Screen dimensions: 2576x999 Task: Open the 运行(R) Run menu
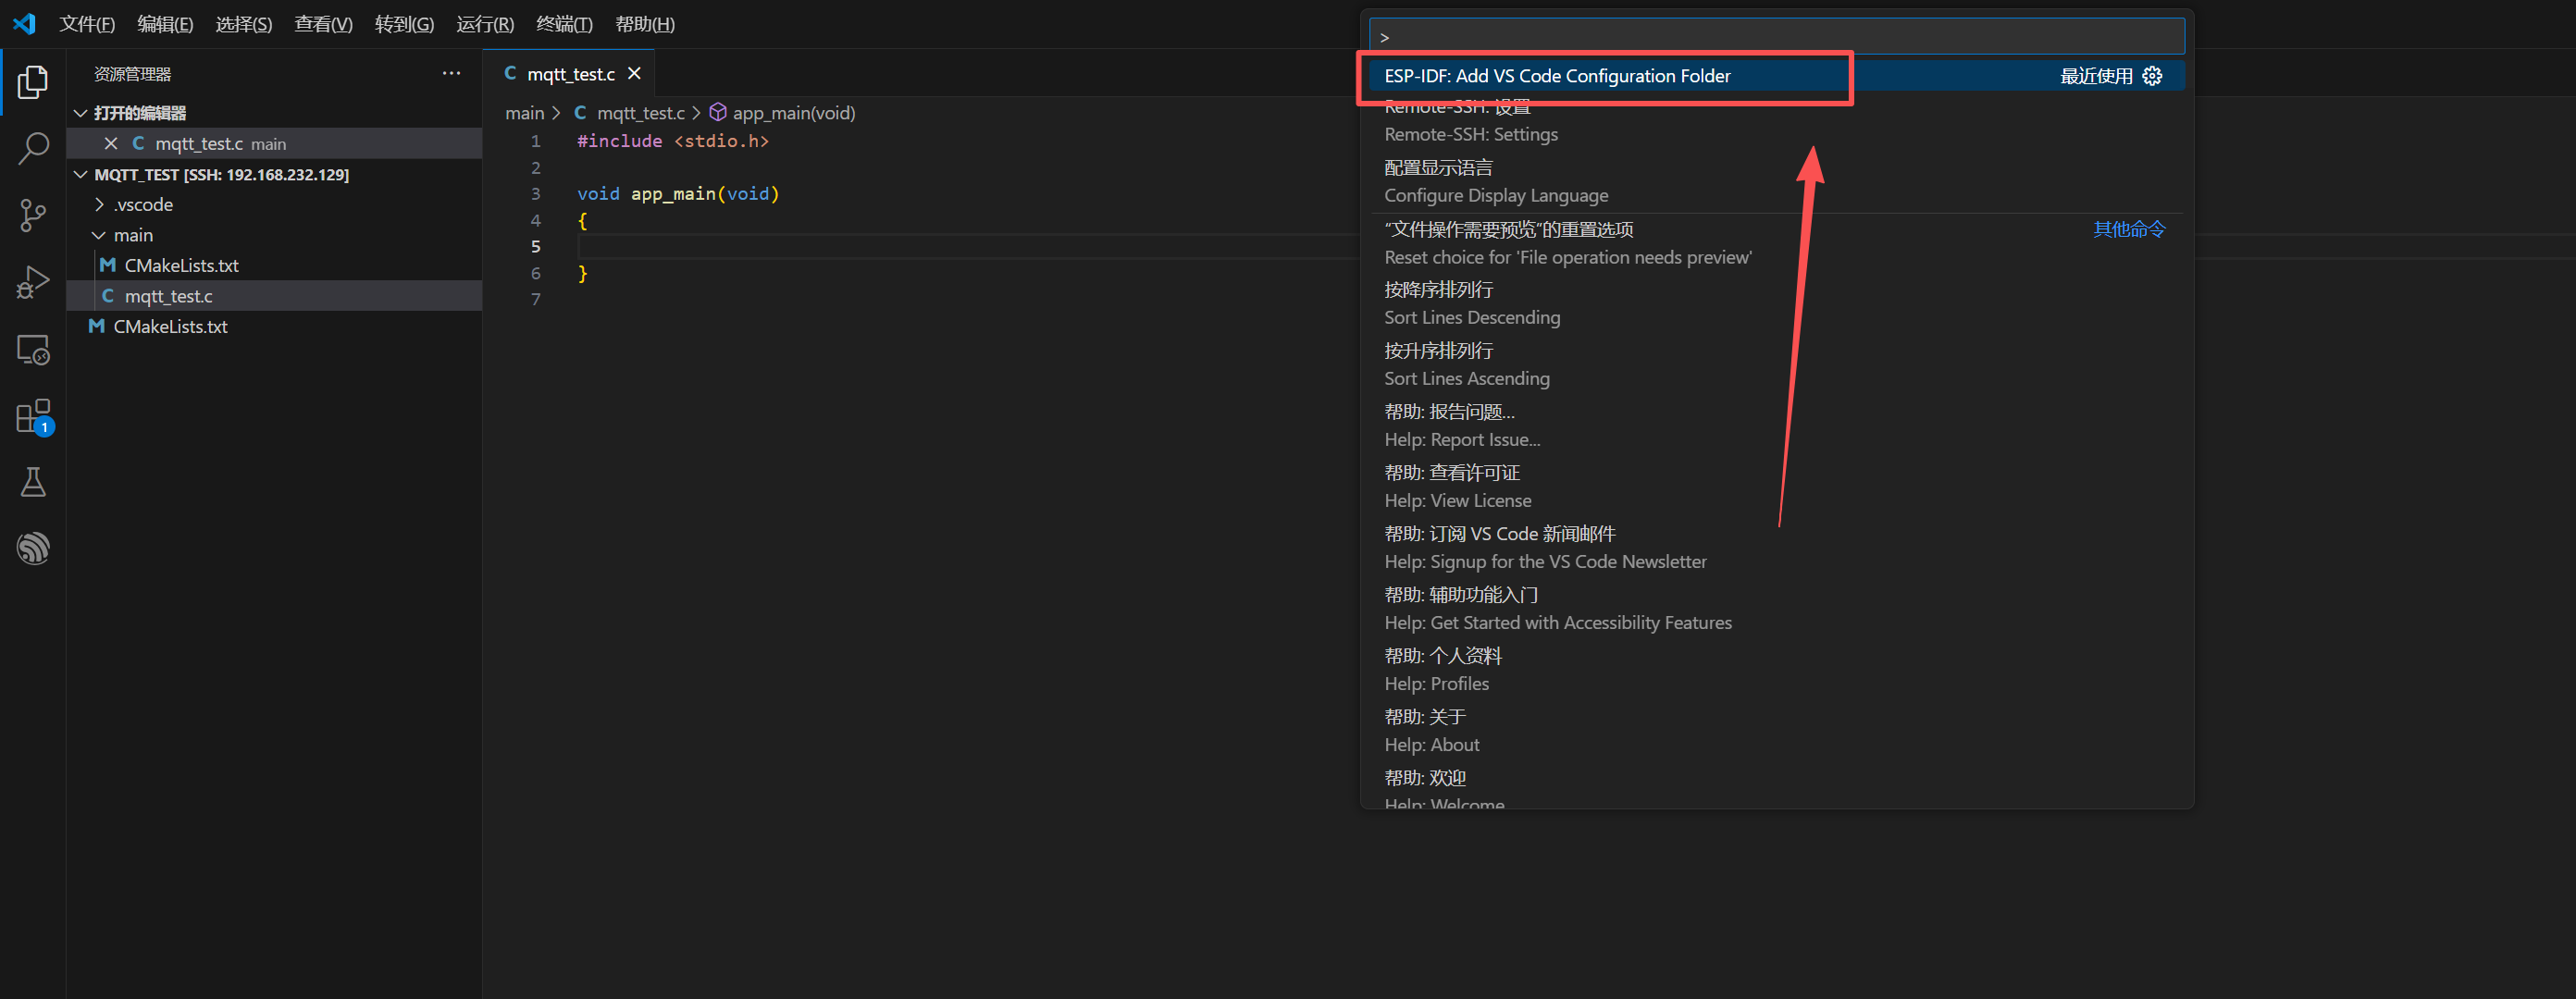tap(485, 24)
